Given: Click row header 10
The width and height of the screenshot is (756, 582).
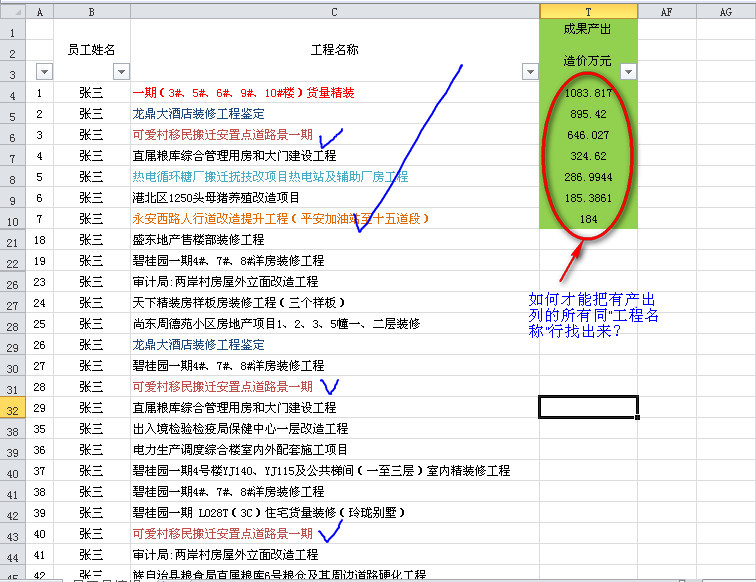Looking at the screenshot, I should click(x=12, y=219).
